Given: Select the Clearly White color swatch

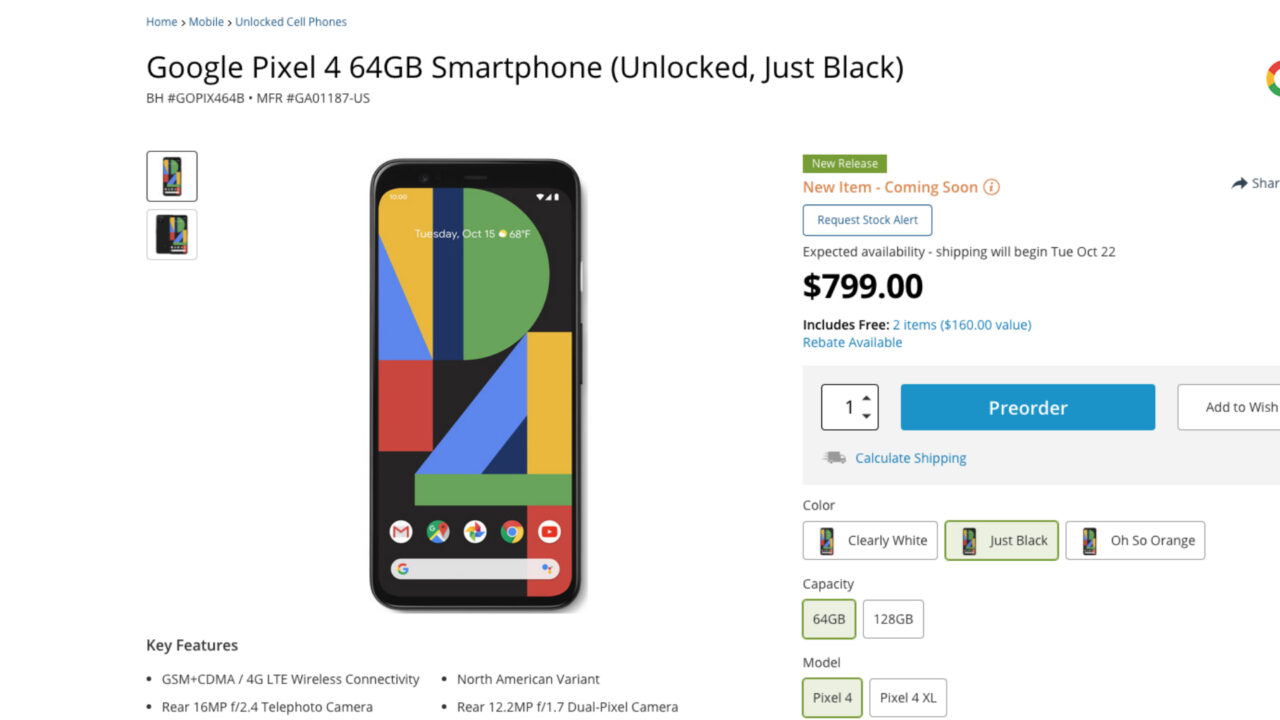Looking at the screenshot, I should point(869,540).
